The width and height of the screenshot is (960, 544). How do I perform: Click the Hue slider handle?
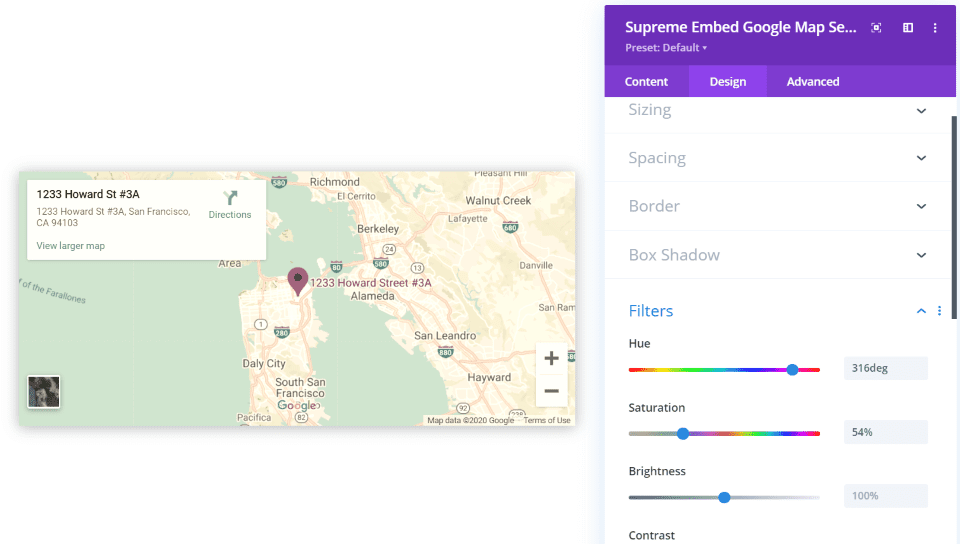pyautogui.click(x=792, y=369)
